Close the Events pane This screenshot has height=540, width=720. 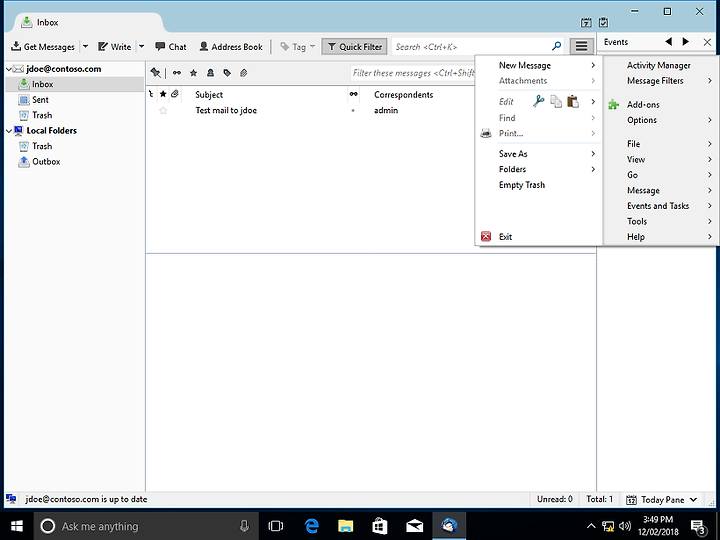coord(707,42)
